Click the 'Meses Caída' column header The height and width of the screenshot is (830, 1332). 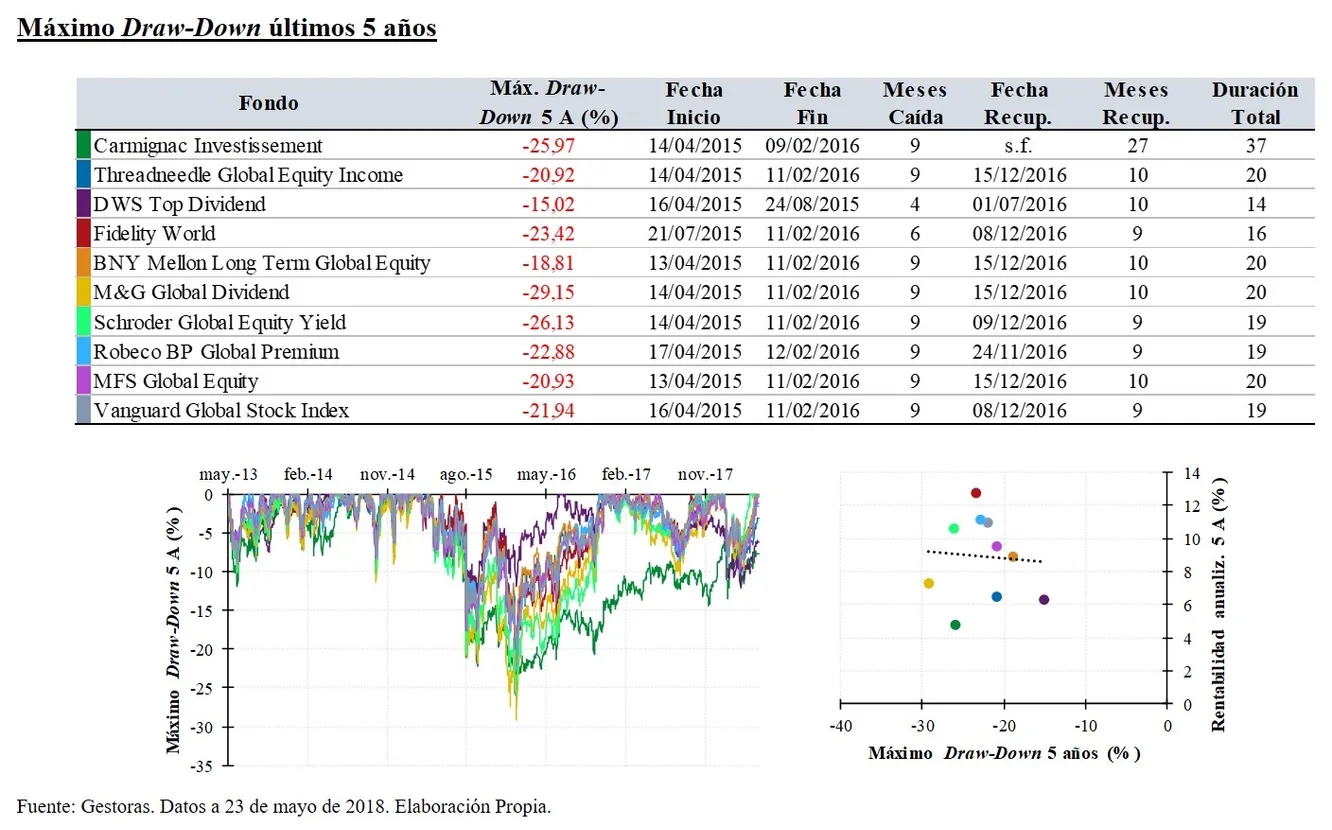click(x=914, y=103)
